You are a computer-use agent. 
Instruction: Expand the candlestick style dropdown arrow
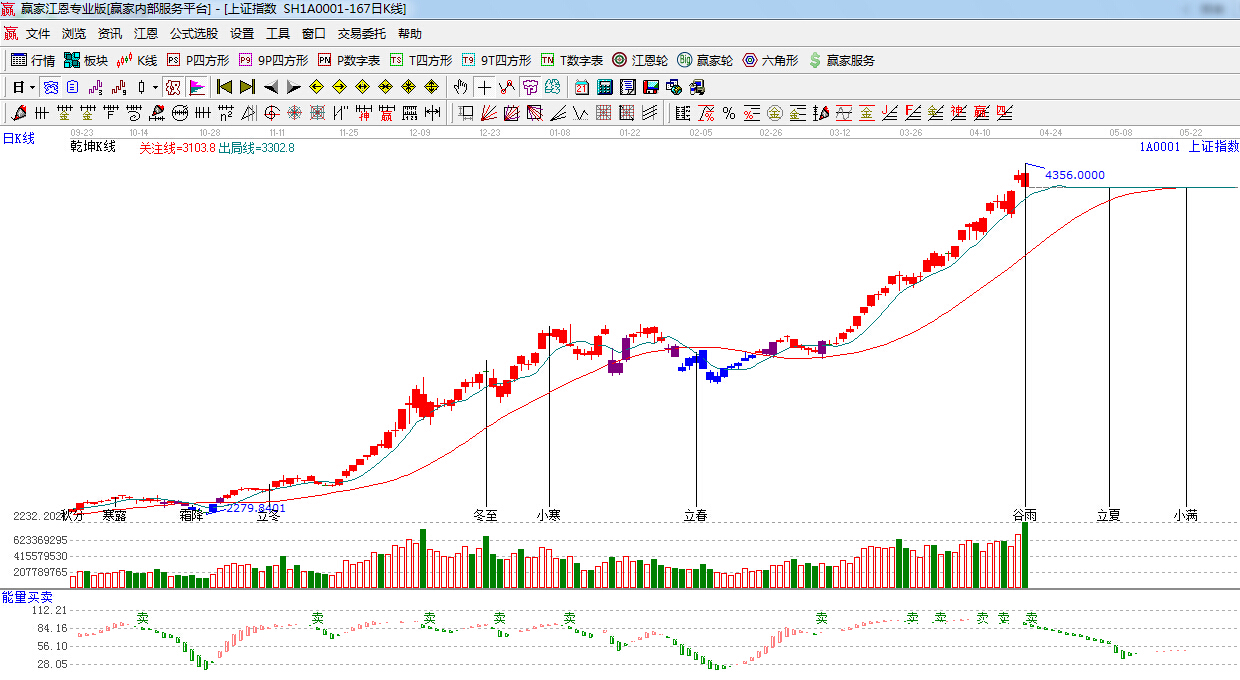(x=155, y=87)
